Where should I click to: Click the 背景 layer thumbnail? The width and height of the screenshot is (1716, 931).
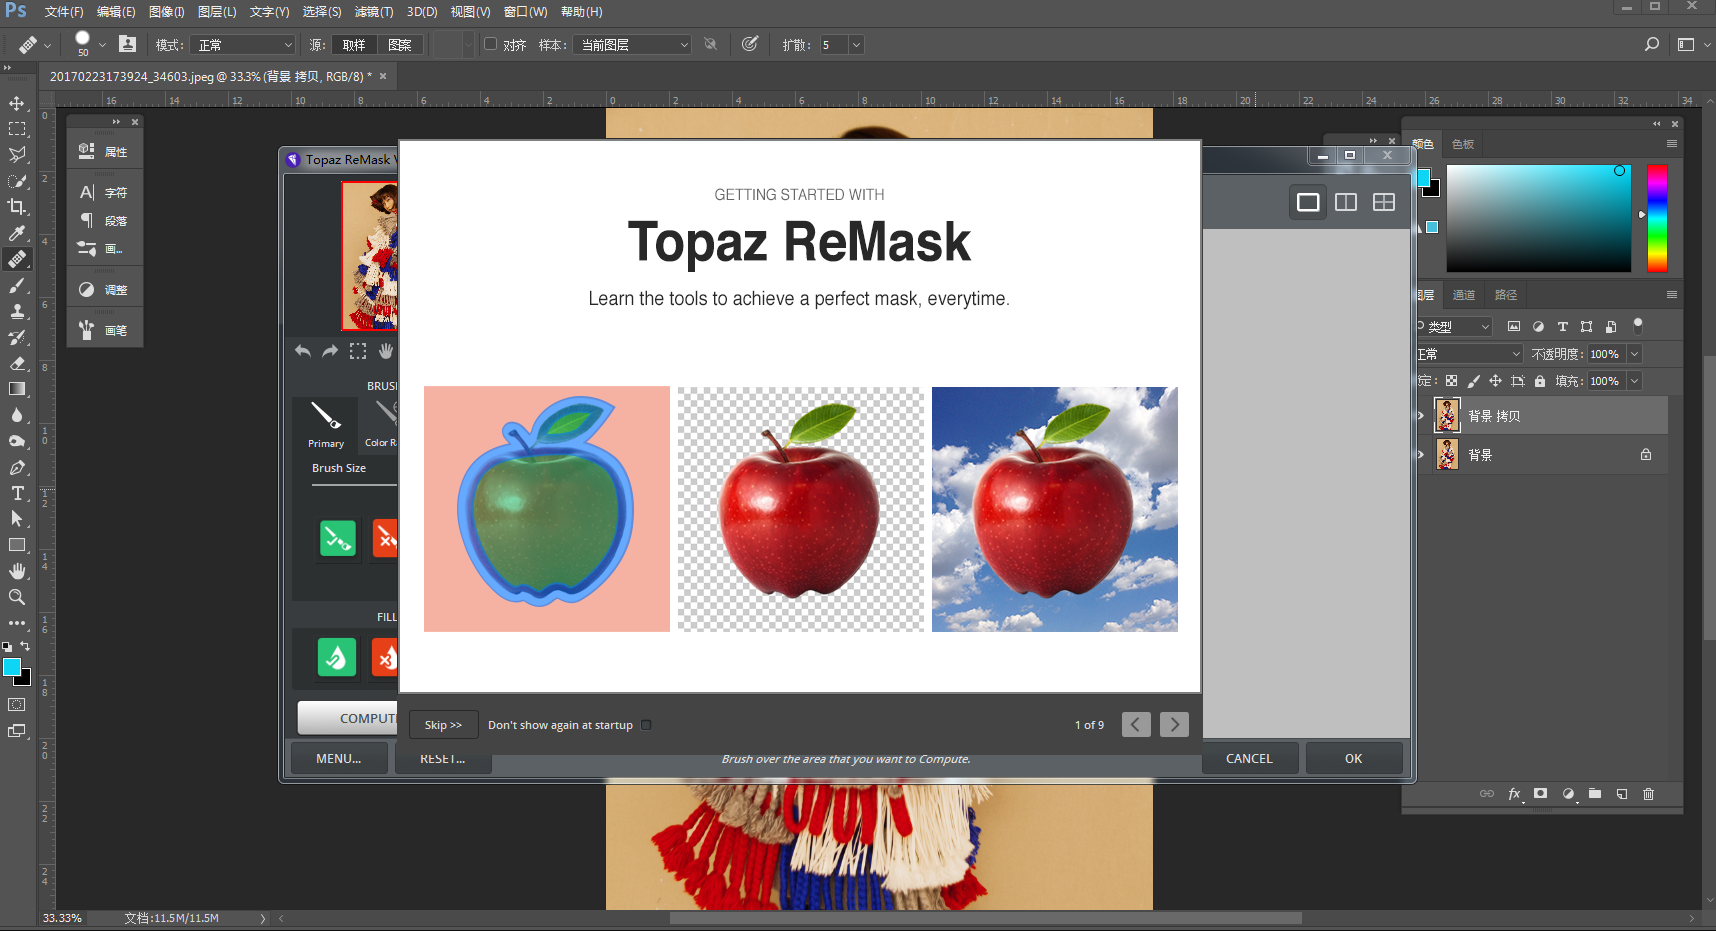(x=1447, y=454)
